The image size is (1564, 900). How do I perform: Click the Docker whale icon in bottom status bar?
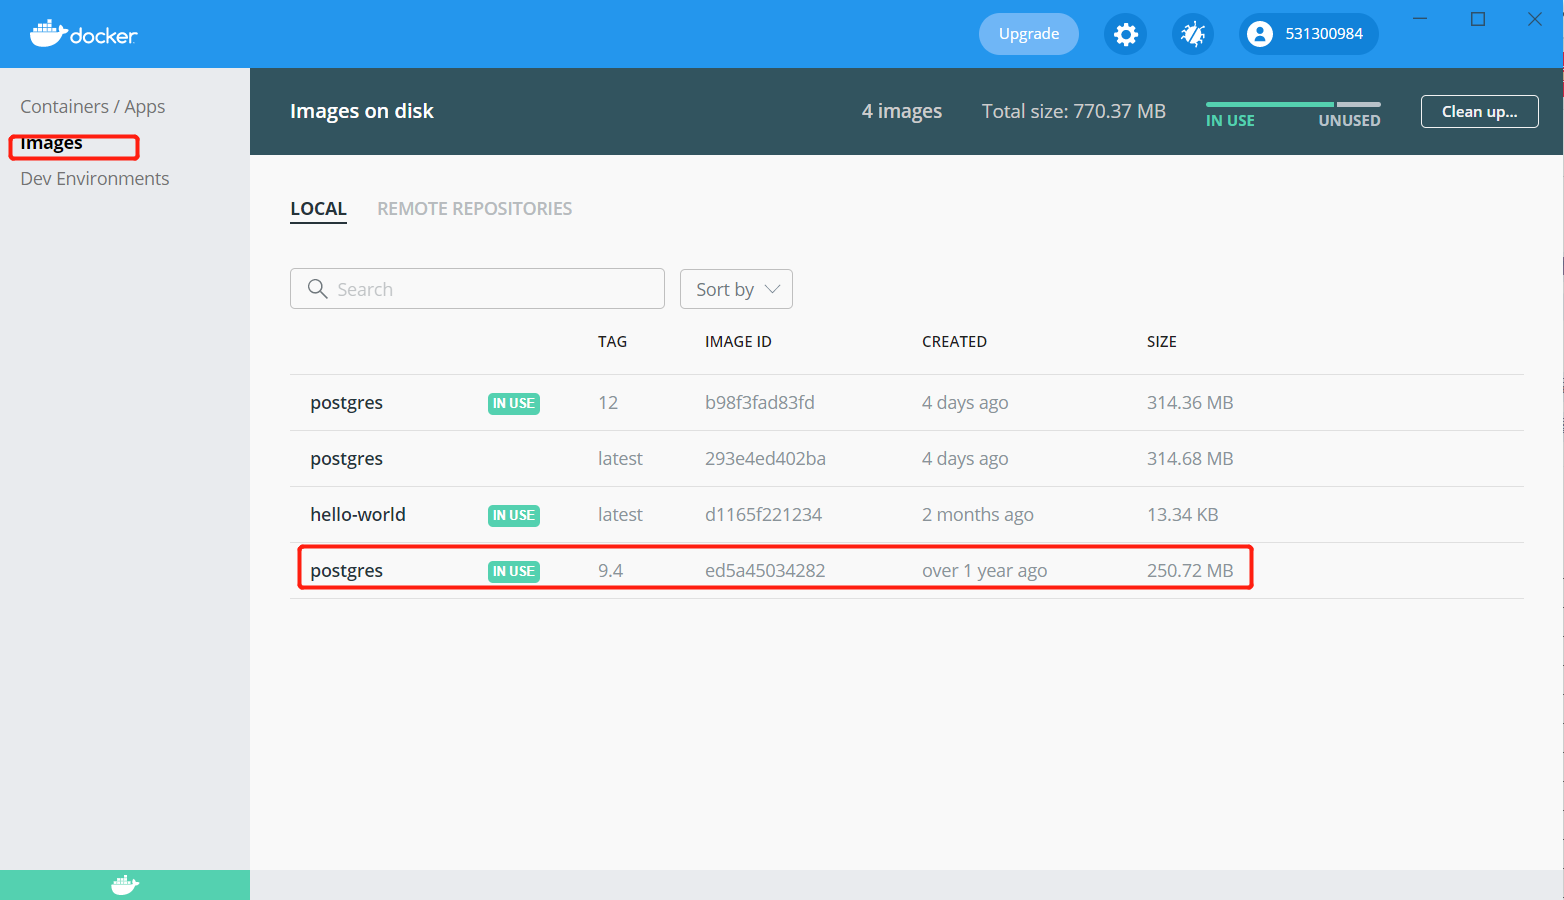tap(125, 885)
